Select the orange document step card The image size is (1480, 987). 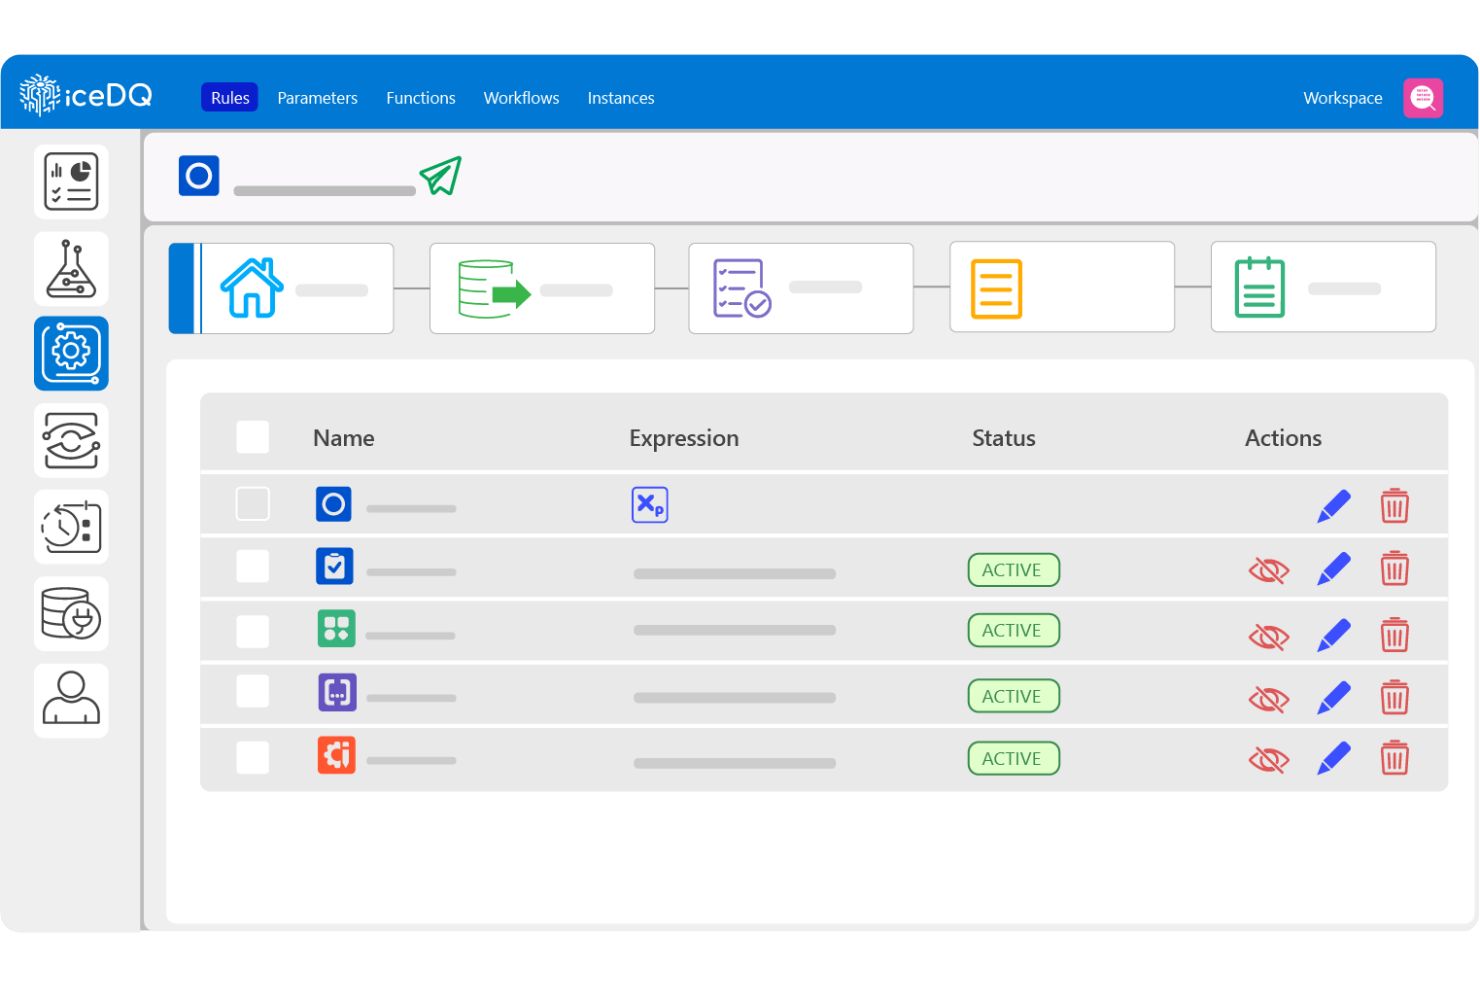1062,287
